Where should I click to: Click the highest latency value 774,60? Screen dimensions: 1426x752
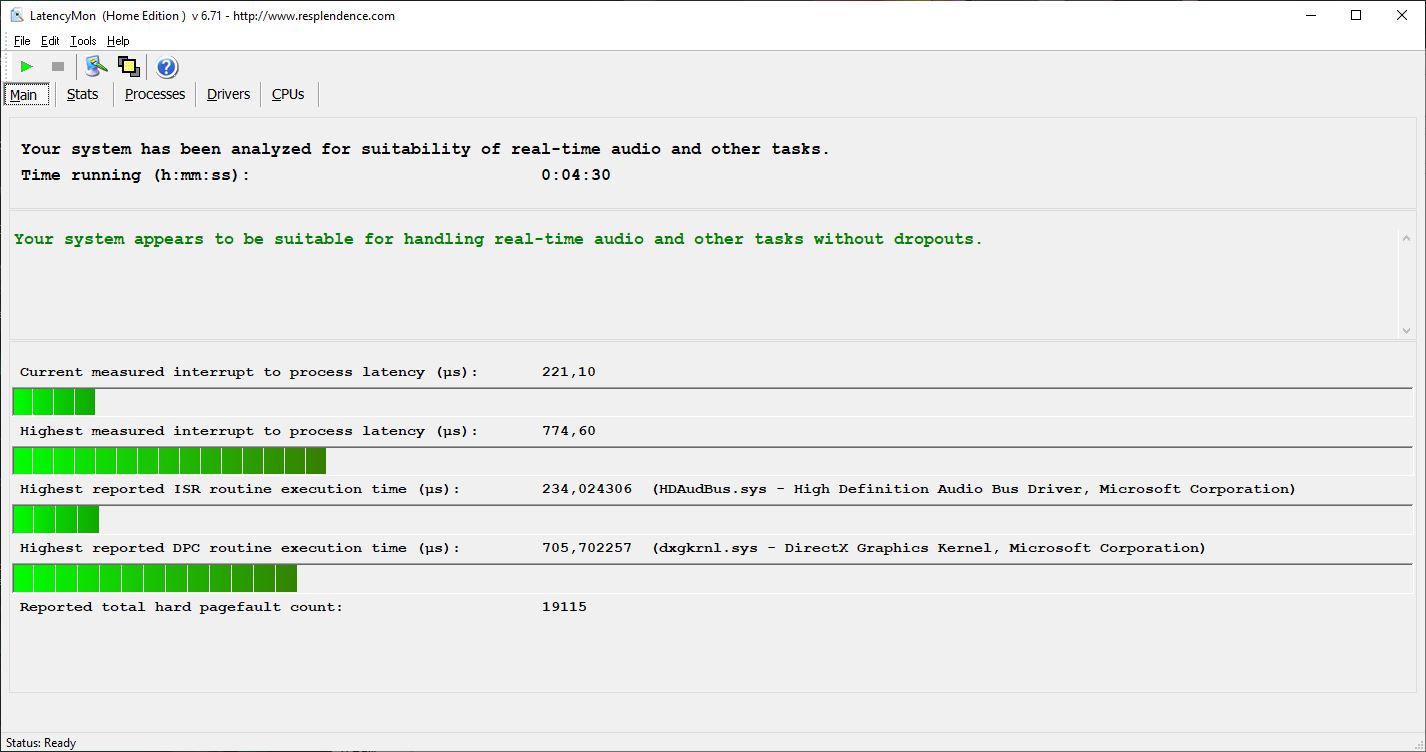[x=569, y=431]
